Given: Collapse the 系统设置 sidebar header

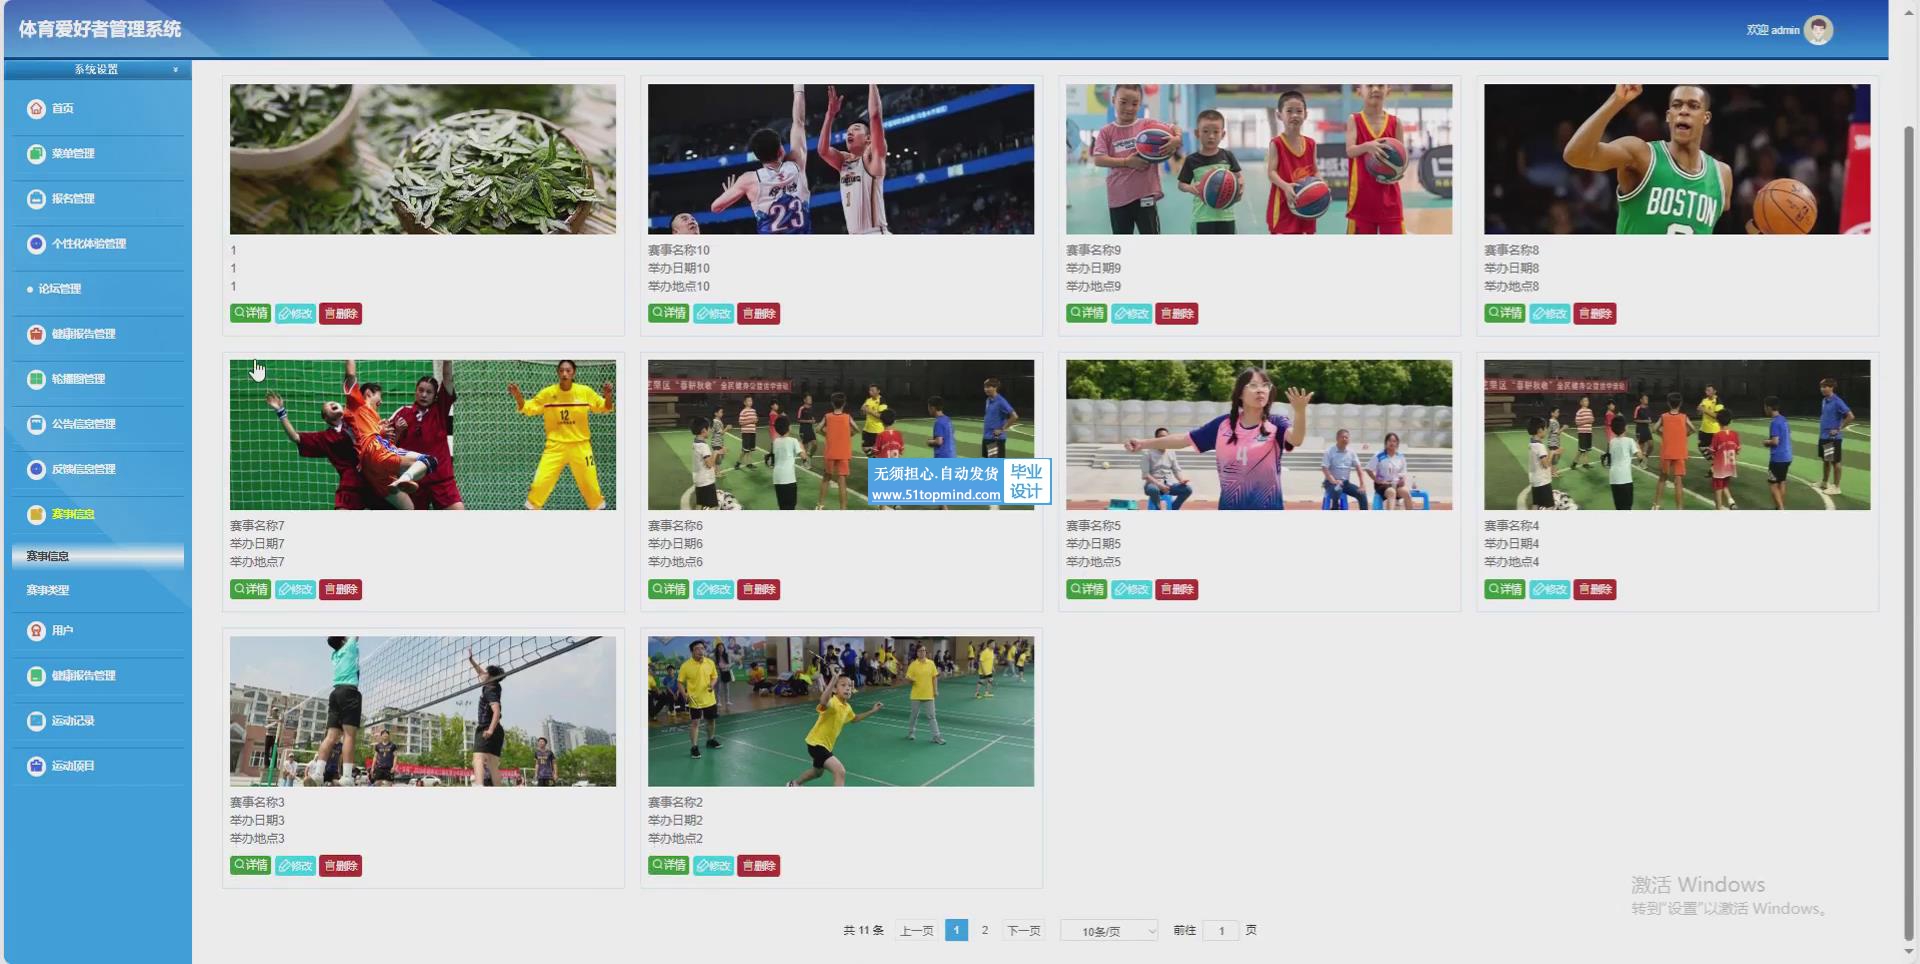Looking at the screenshot, I should (x=97, y=69).
